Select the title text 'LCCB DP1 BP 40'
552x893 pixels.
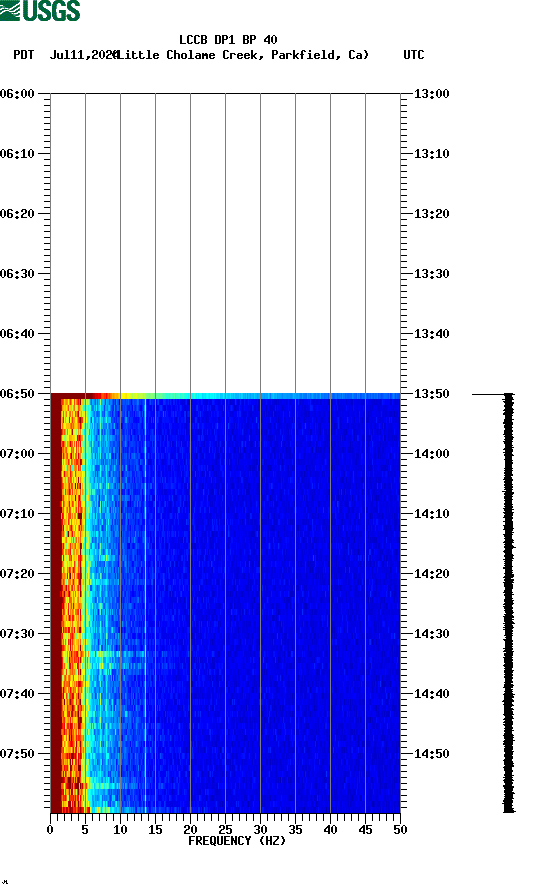228,40
